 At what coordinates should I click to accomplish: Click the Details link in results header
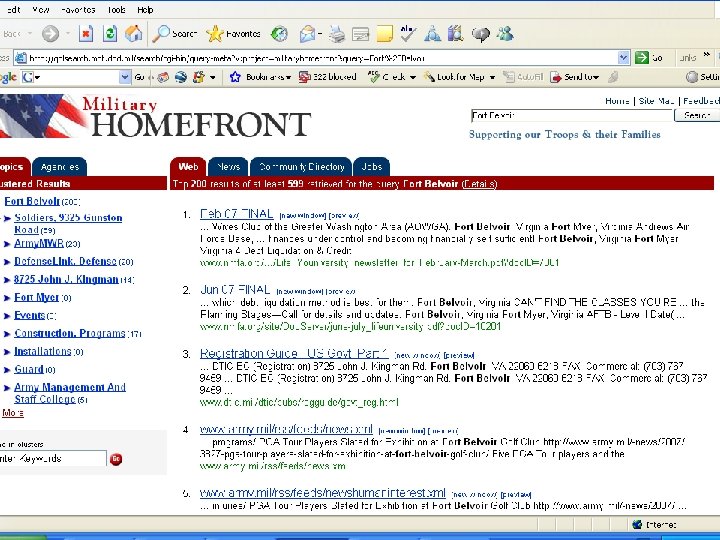479,184
